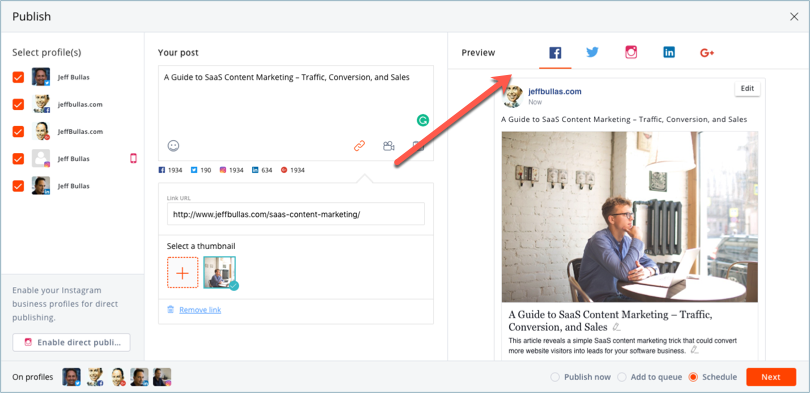Screen dimensions: 810x393
Task: Click the jeffbullas.com page name in the preview
Action: coord(555,91)
